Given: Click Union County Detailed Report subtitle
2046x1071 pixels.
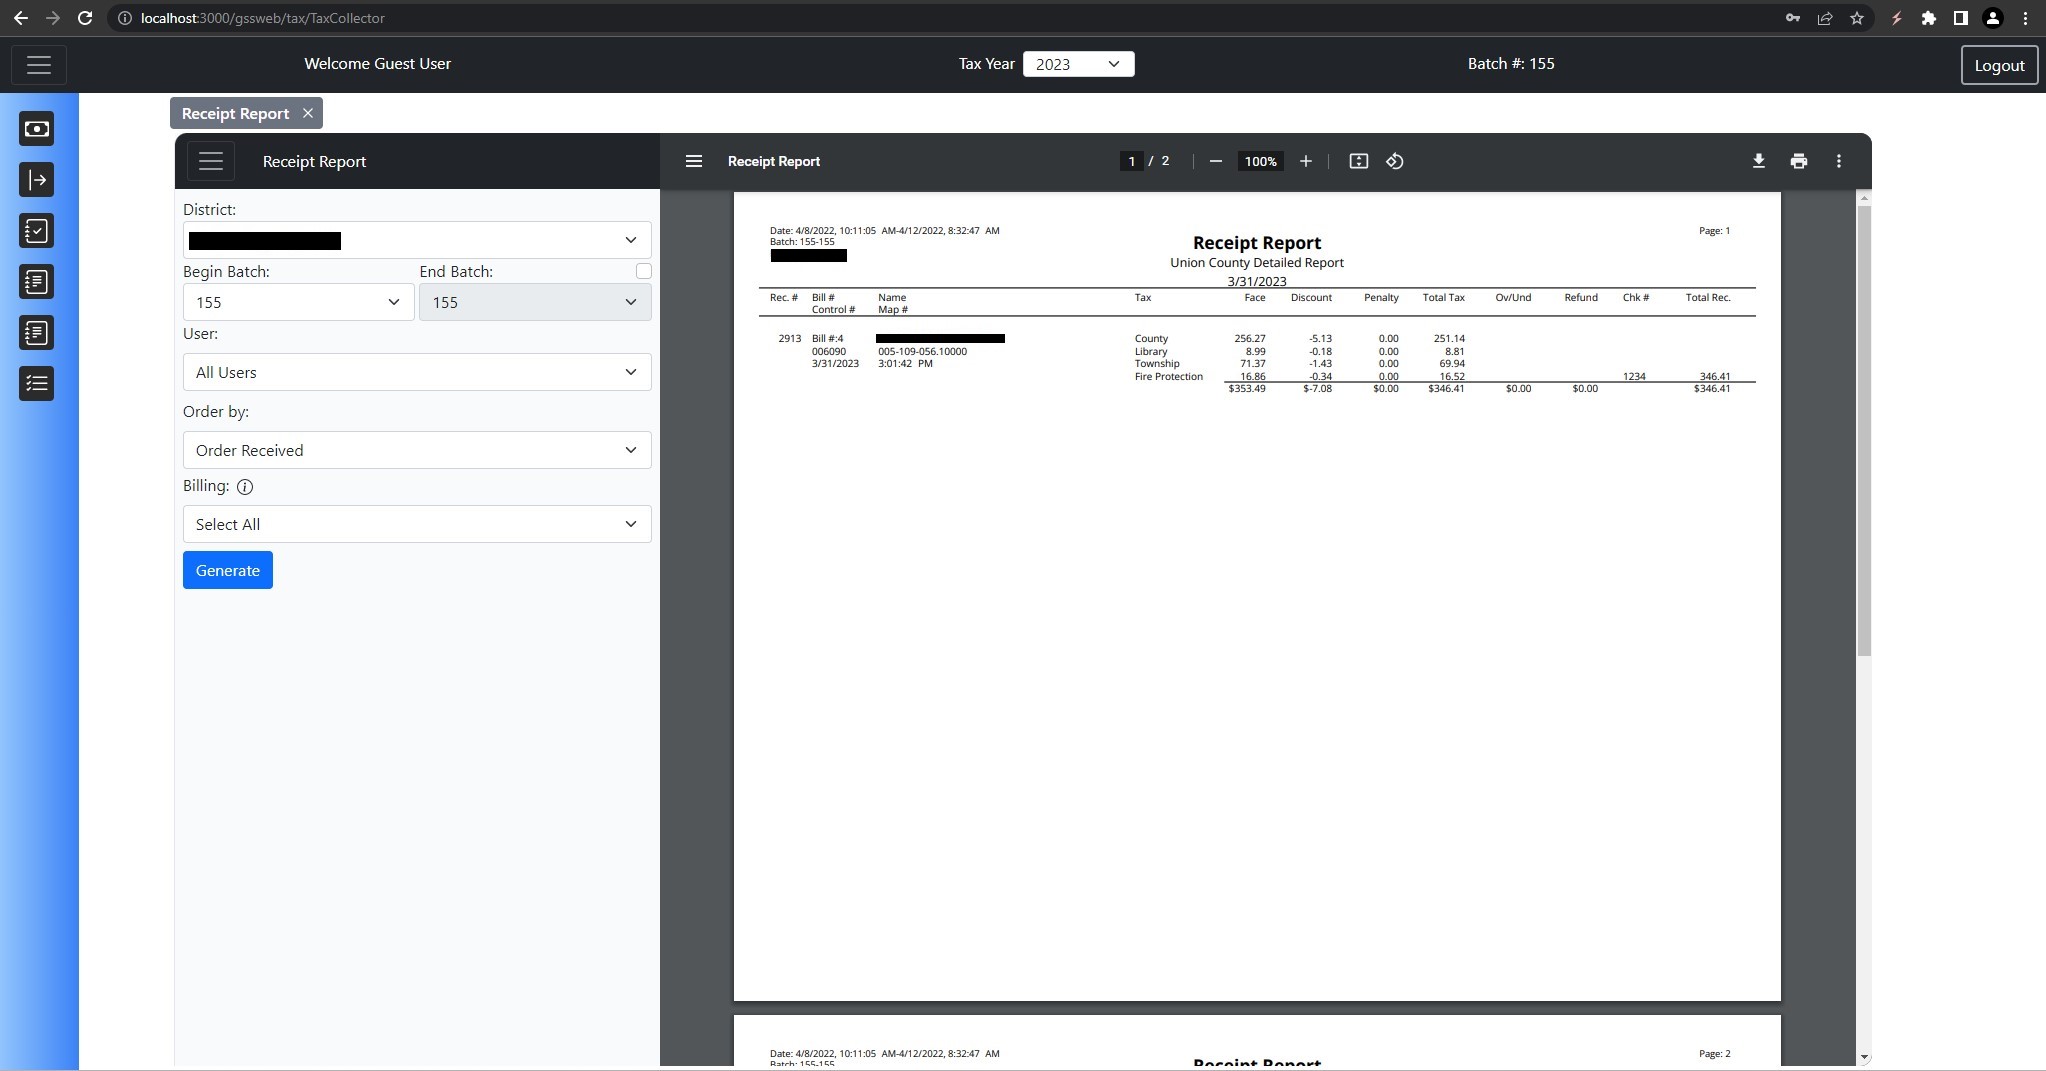Looking at the screenshot, I should tap(1257, 263).
